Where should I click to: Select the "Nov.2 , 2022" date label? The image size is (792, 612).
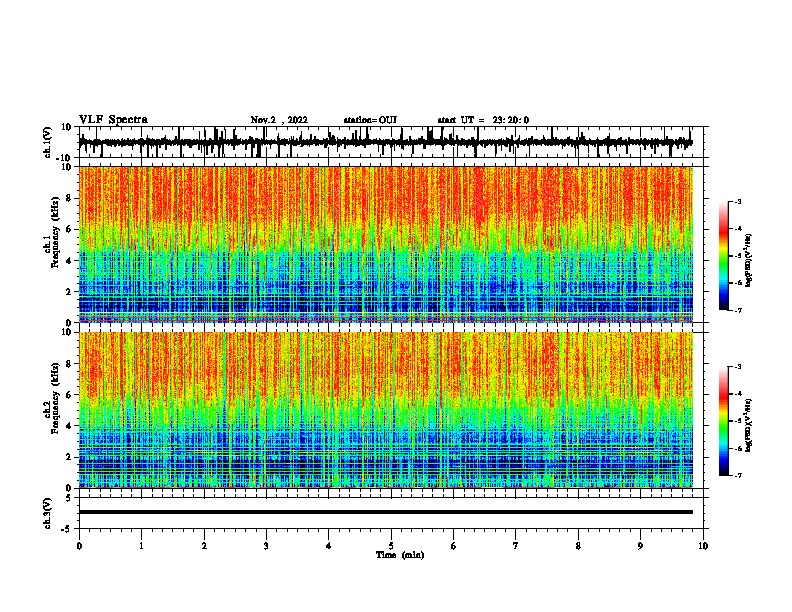point(279,120)
